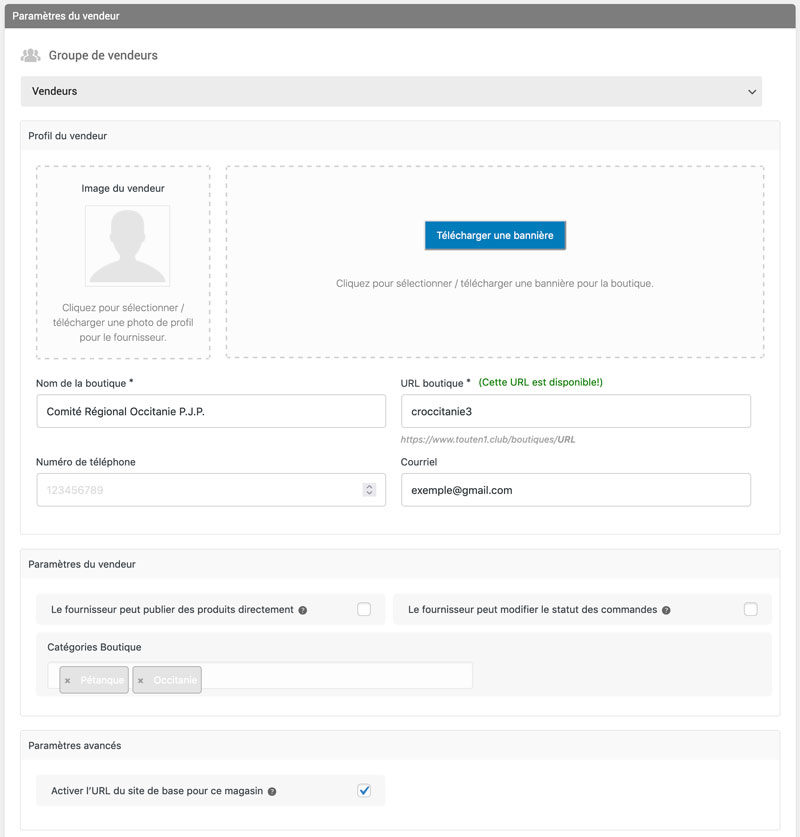Focus the Nom de la boutique field
Image resolution: width=800 pixels, height=837 pixels.
(x=211, y=411)
